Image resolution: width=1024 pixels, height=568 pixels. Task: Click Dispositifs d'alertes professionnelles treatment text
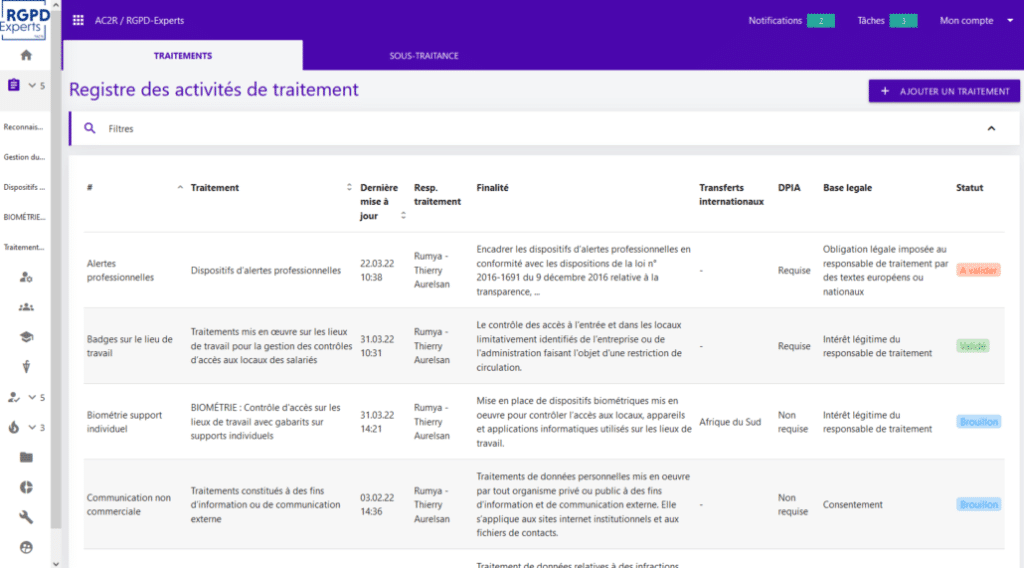[265, 270]
